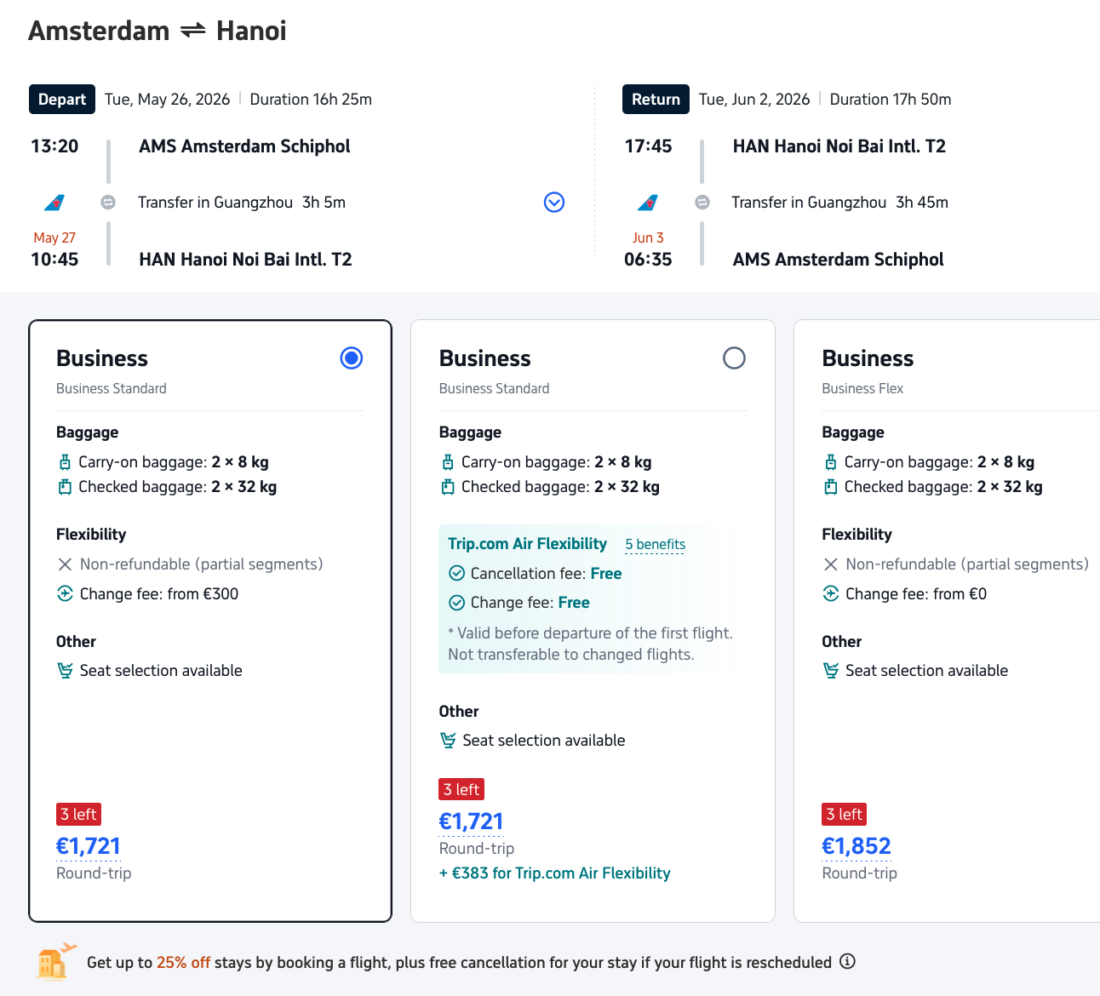Click the return transfer stop marker in Guangzhou
Screen dimensions: 1100x996
[702, 202]
